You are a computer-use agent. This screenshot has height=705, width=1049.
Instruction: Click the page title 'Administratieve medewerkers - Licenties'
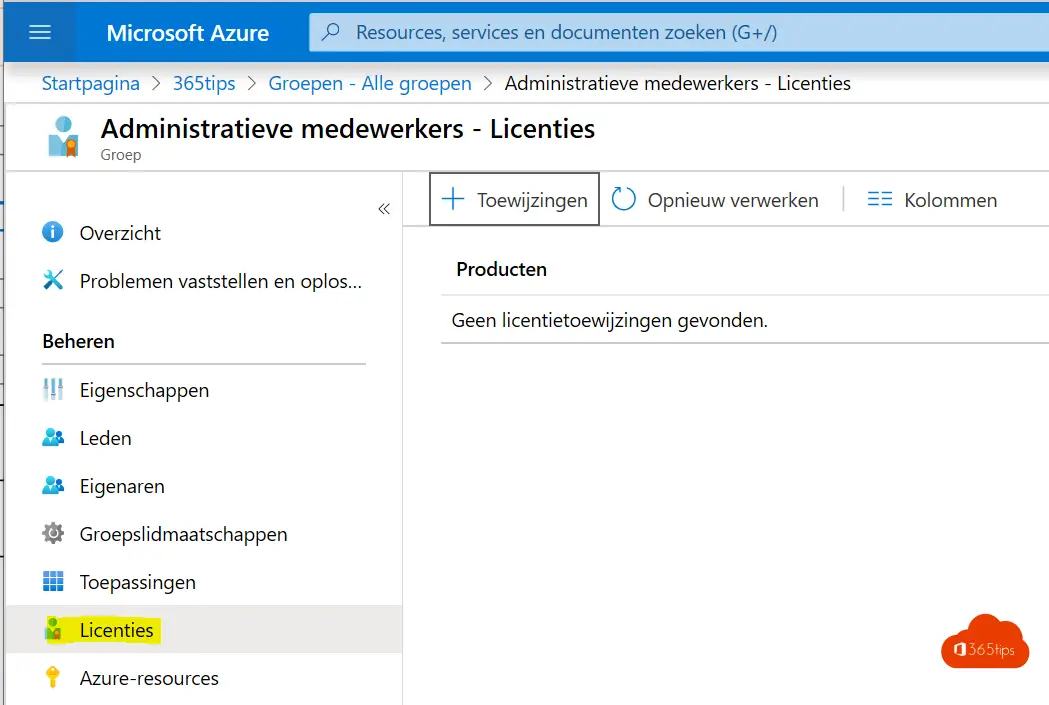[x=348, y=129]
